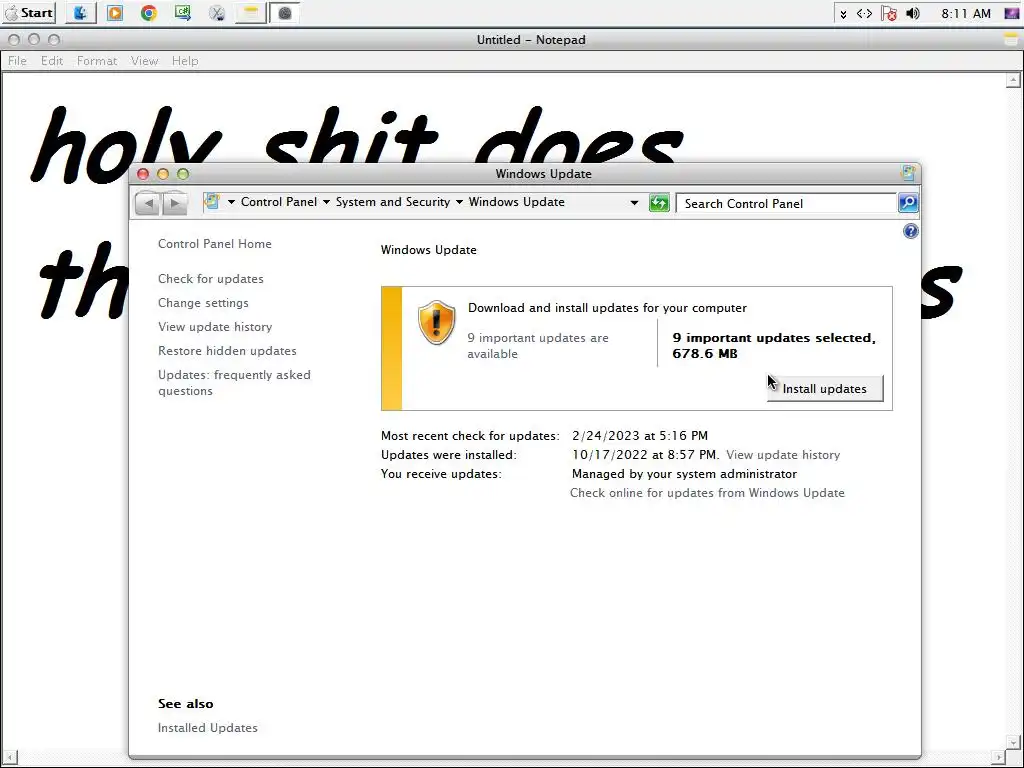Image resolution: width=1024 pixels, height=768 pixels.
Task: Open Installed Updates under See also
Action: (x=208, y=728)
